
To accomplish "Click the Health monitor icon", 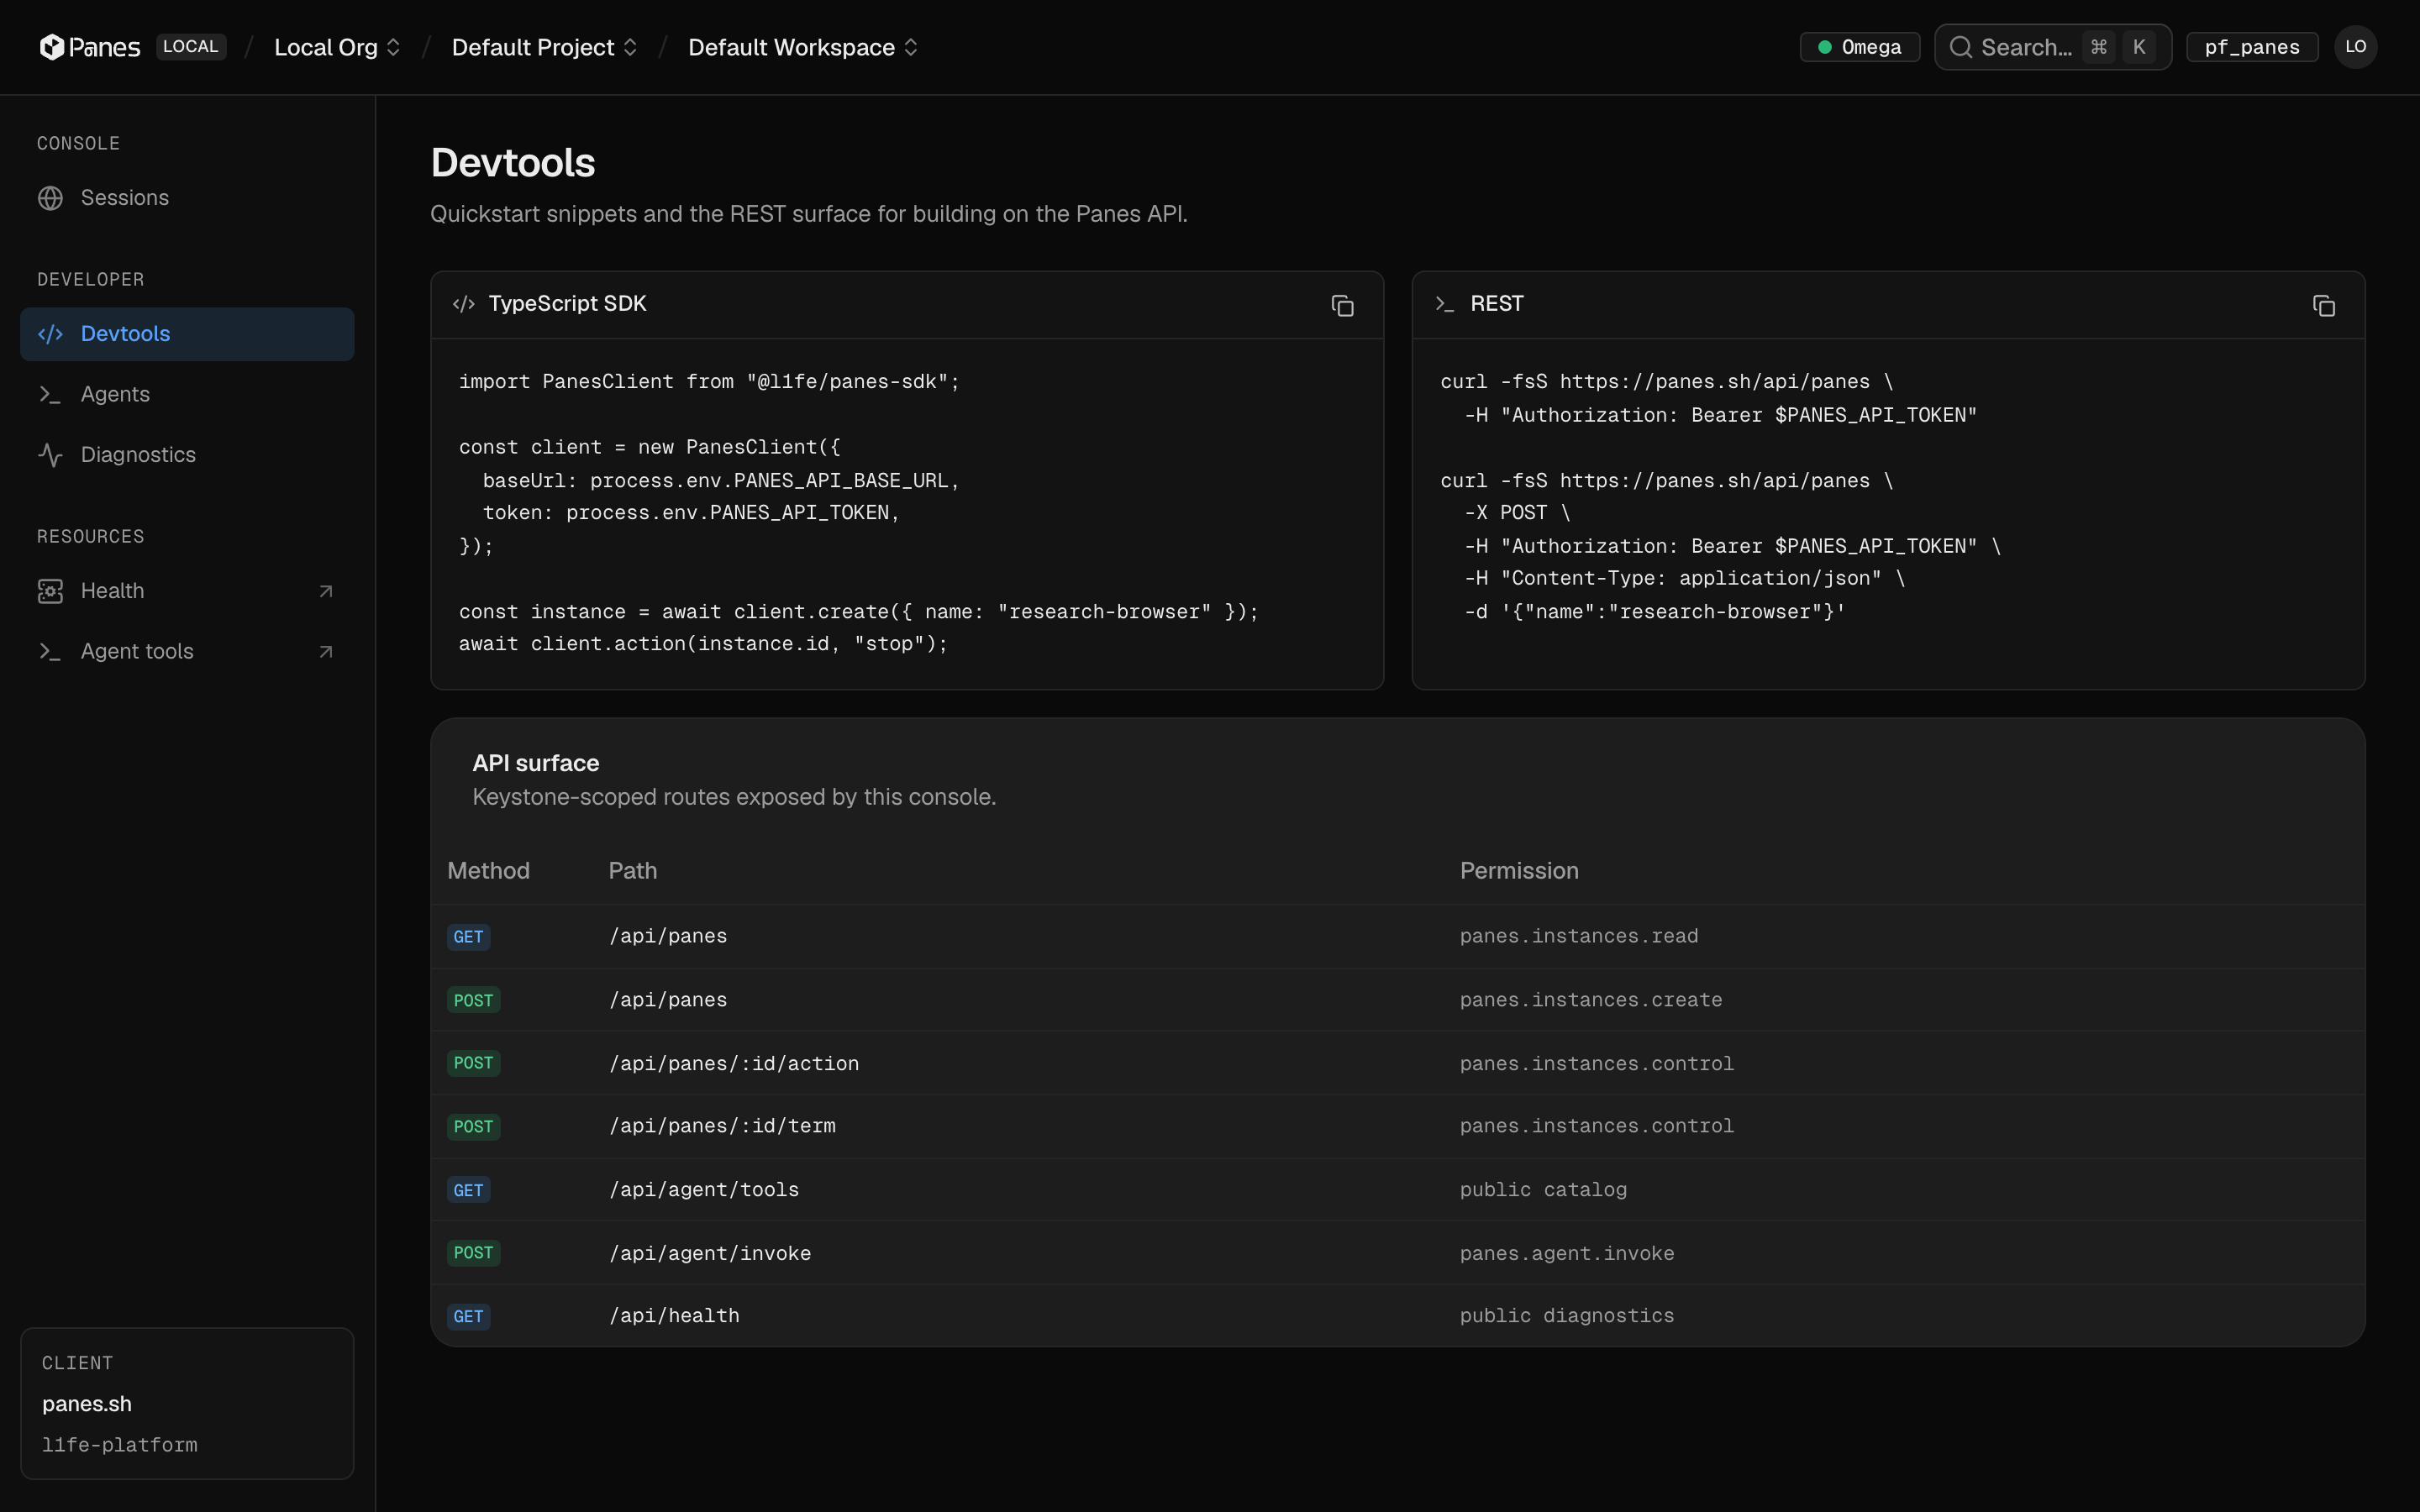I will tap(50, 591).
